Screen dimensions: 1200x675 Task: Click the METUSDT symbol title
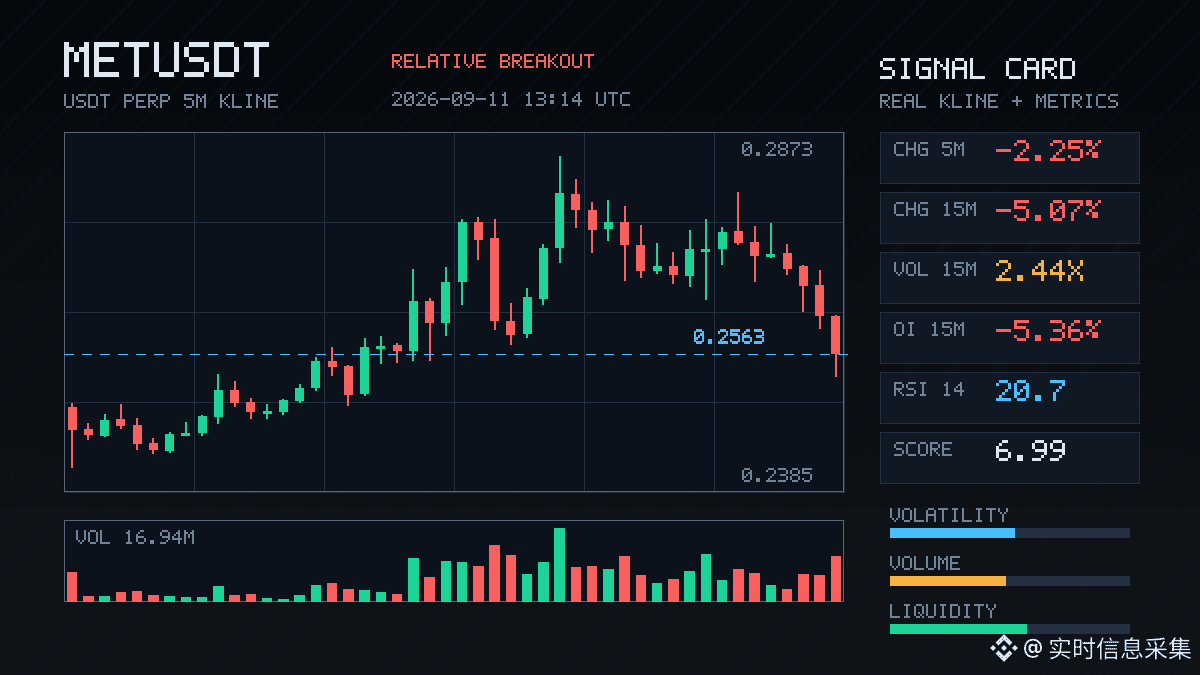click(x=166, y=60)
